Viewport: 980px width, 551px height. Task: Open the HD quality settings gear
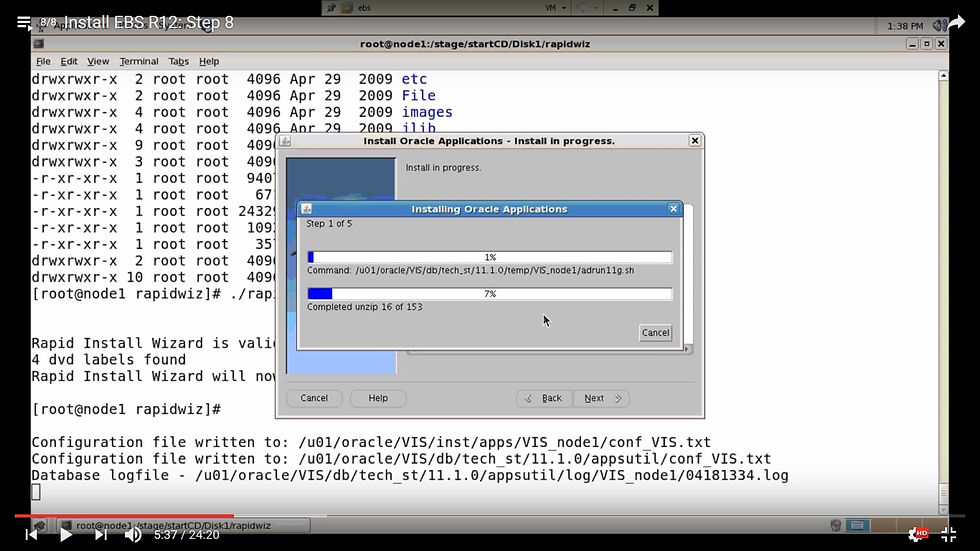click(x=917, y=534)
